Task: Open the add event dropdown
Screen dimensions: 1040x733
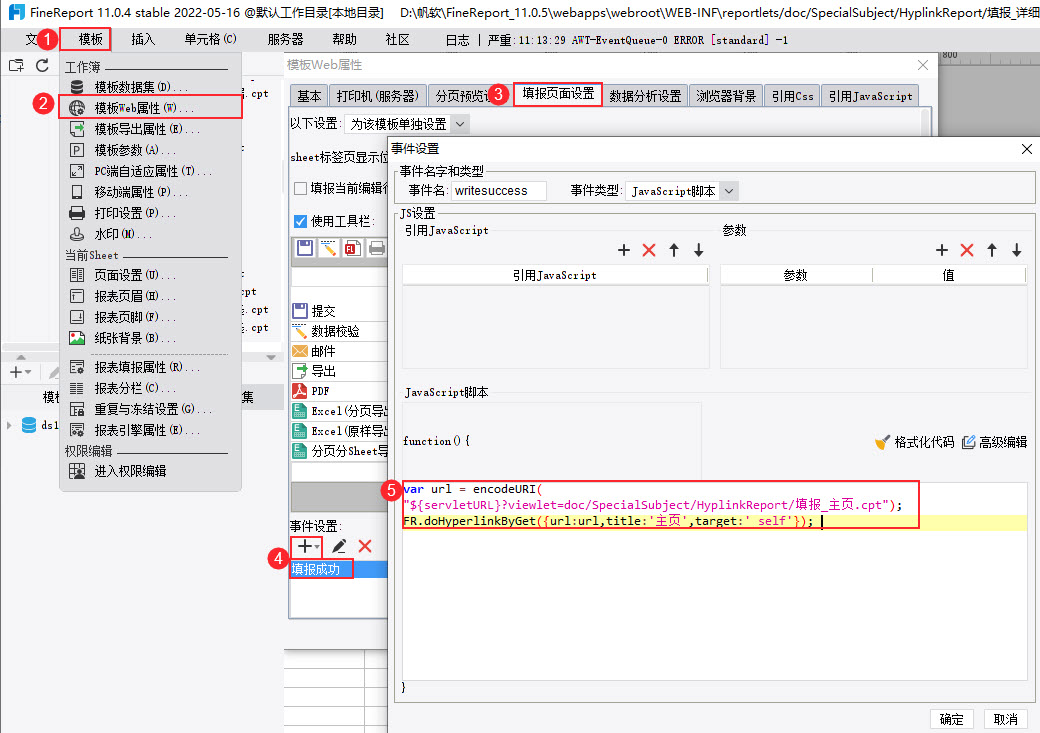Action: (307, 546)
